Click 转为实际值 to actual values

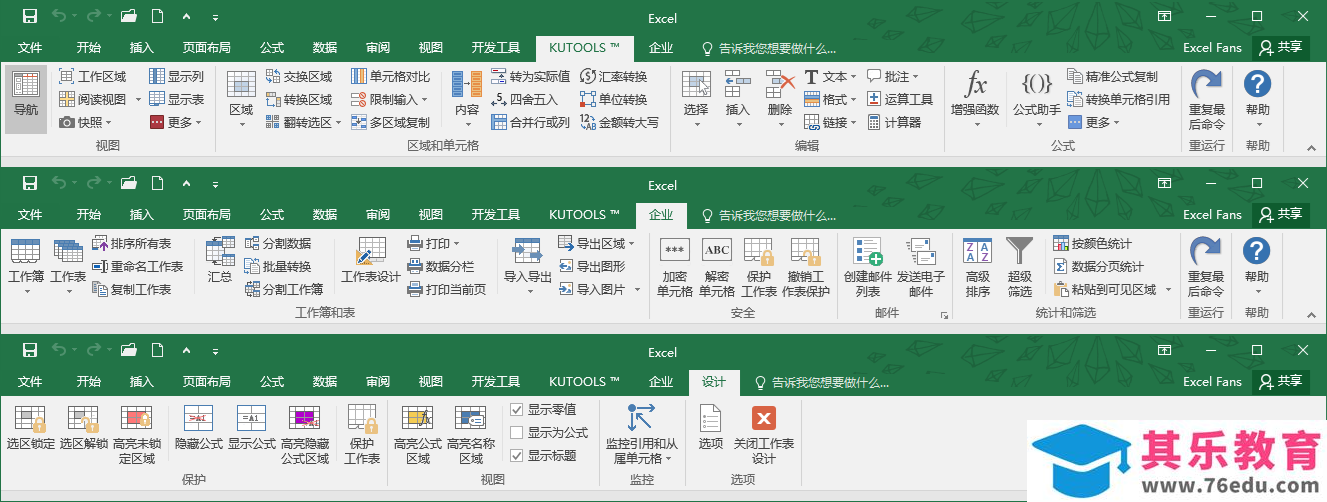point(531,76)
